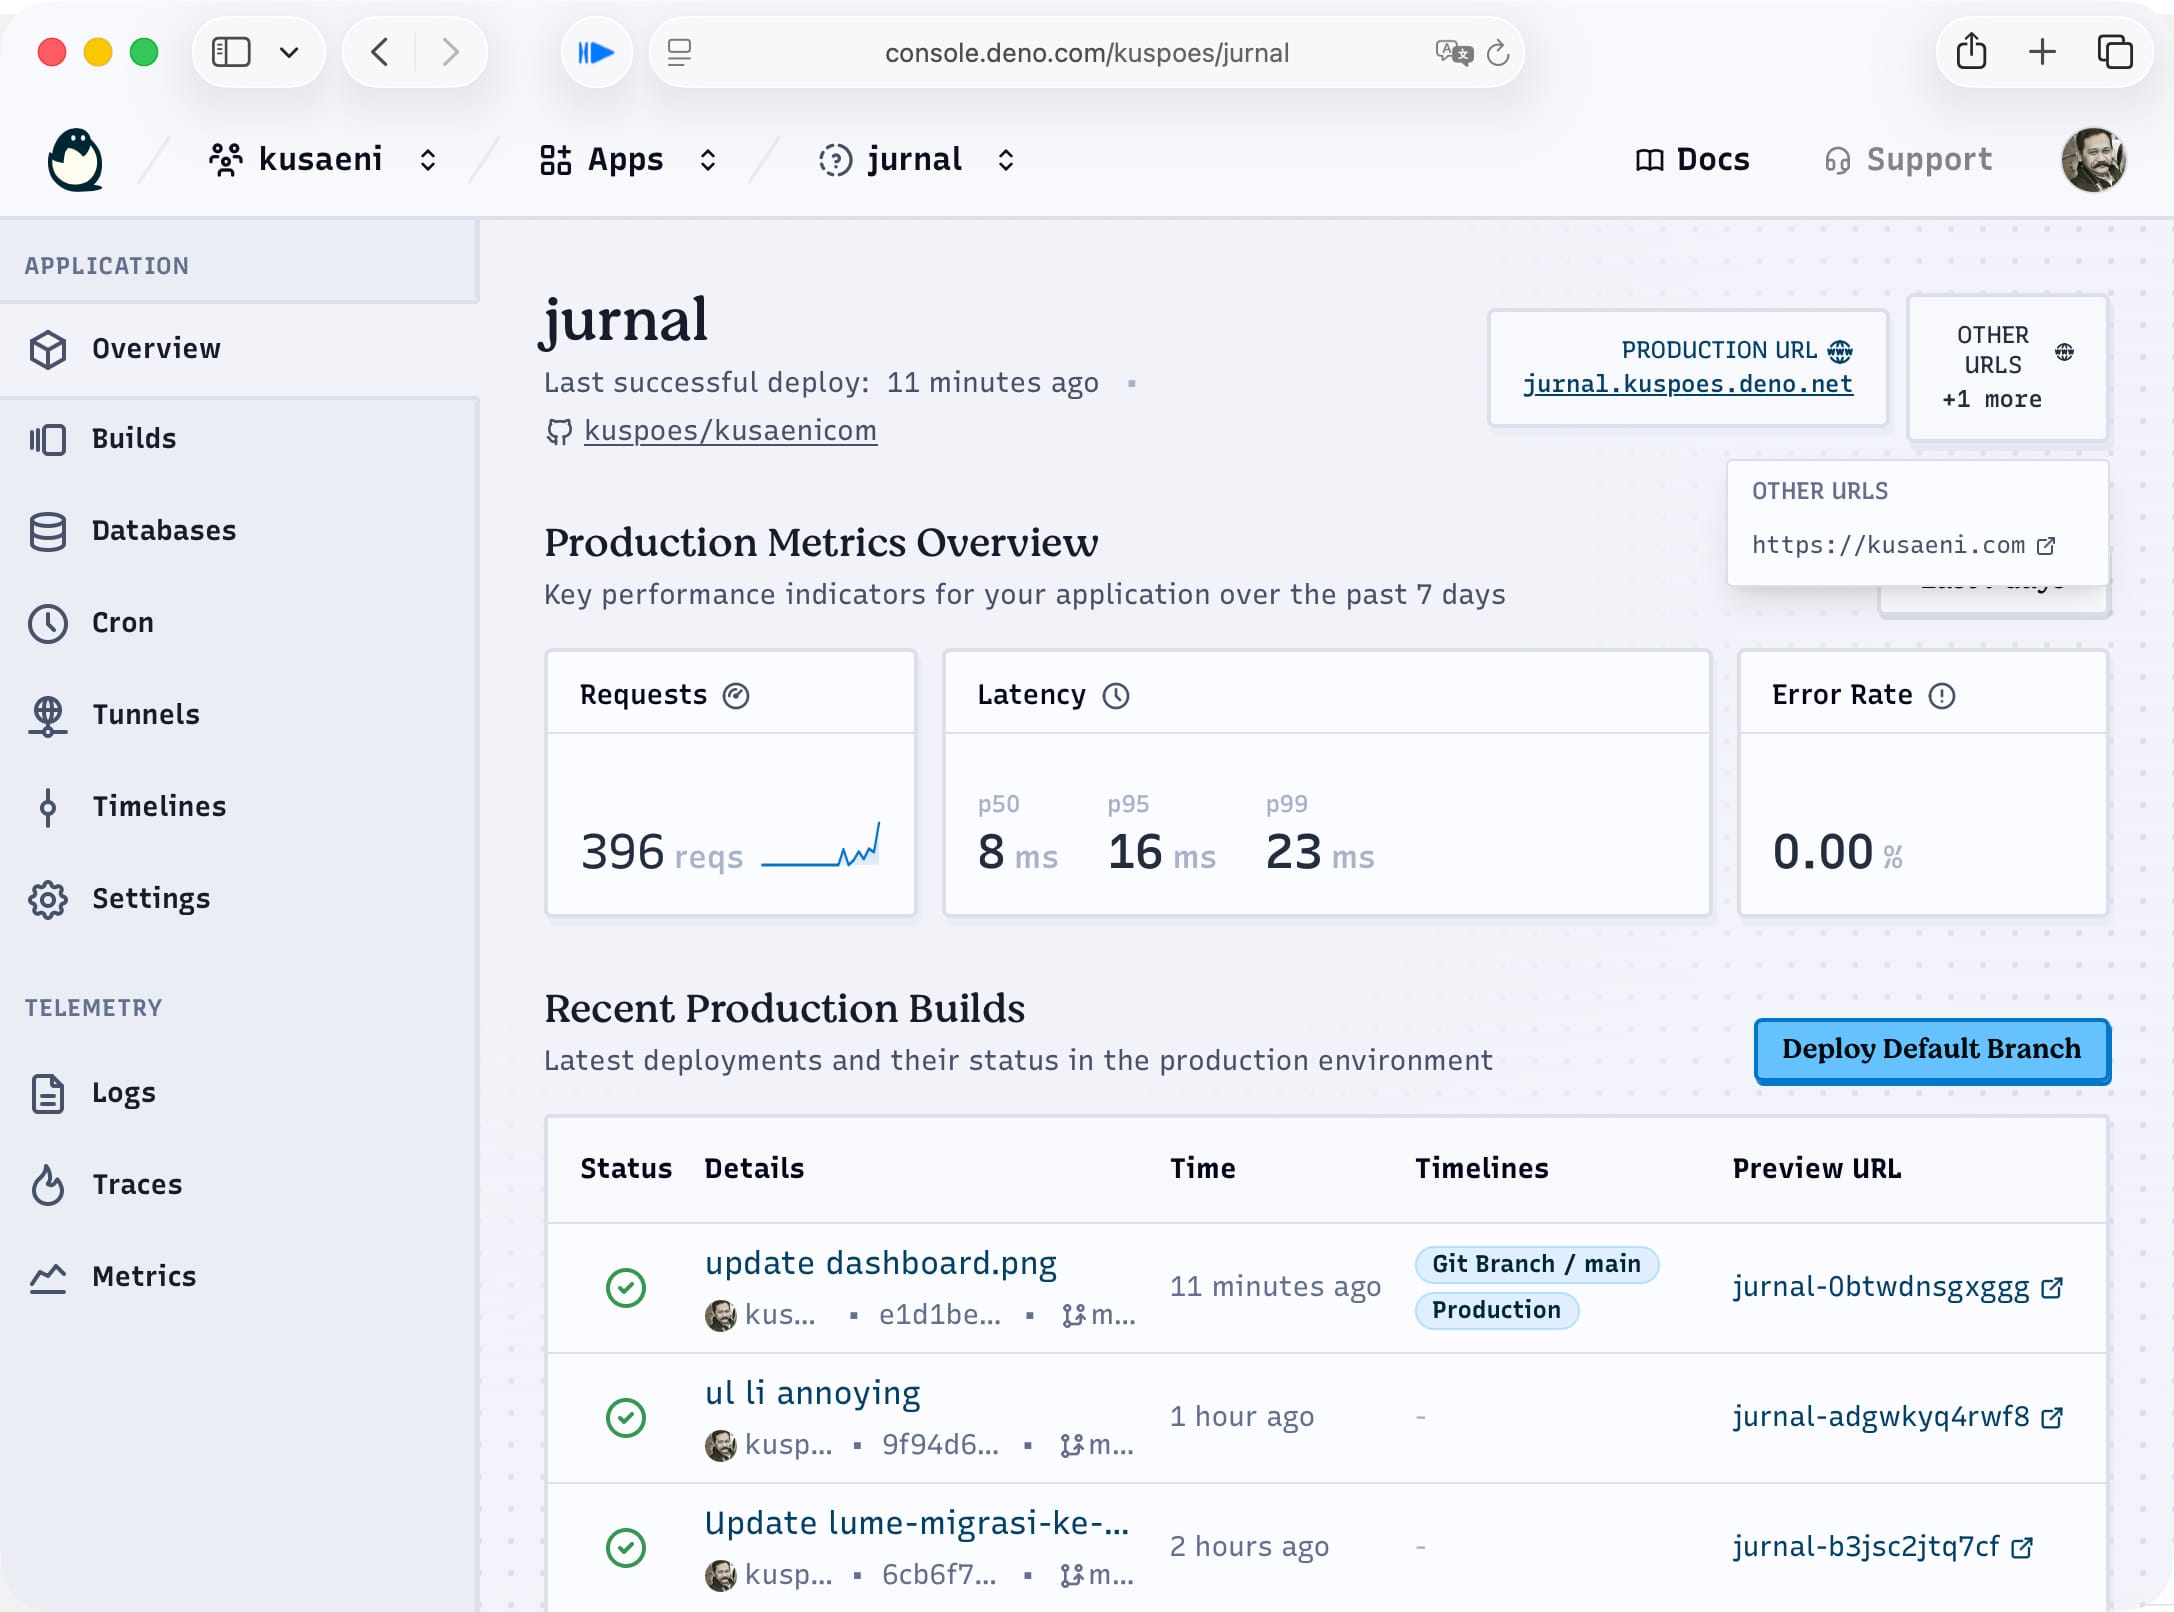2174x1612 pixels.
Task: Open the update dashboard.png build
Action: click(x=880, y=1263)
